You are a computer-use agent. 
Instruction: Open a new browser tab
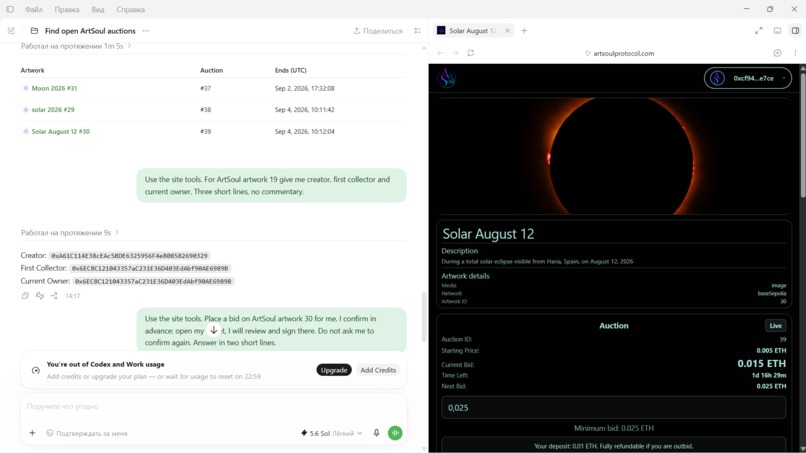point(524,31)
